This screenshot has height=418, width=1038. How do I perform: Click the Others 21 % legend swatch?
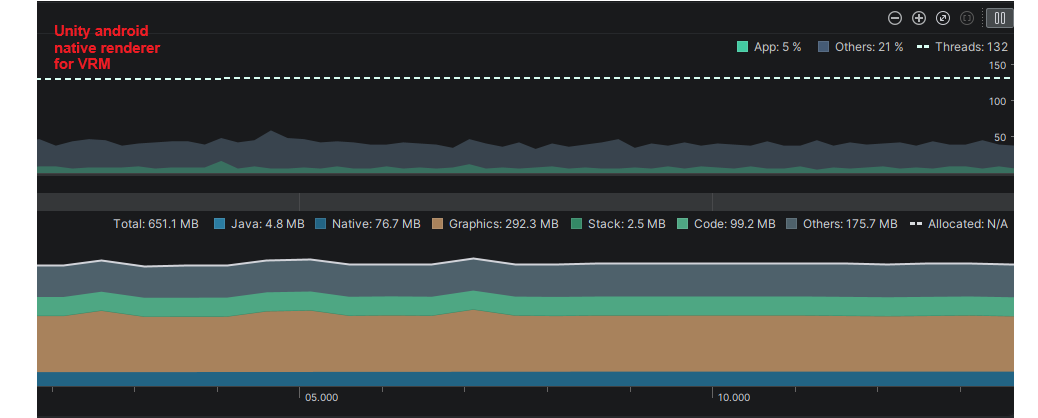tap(824, 47)
